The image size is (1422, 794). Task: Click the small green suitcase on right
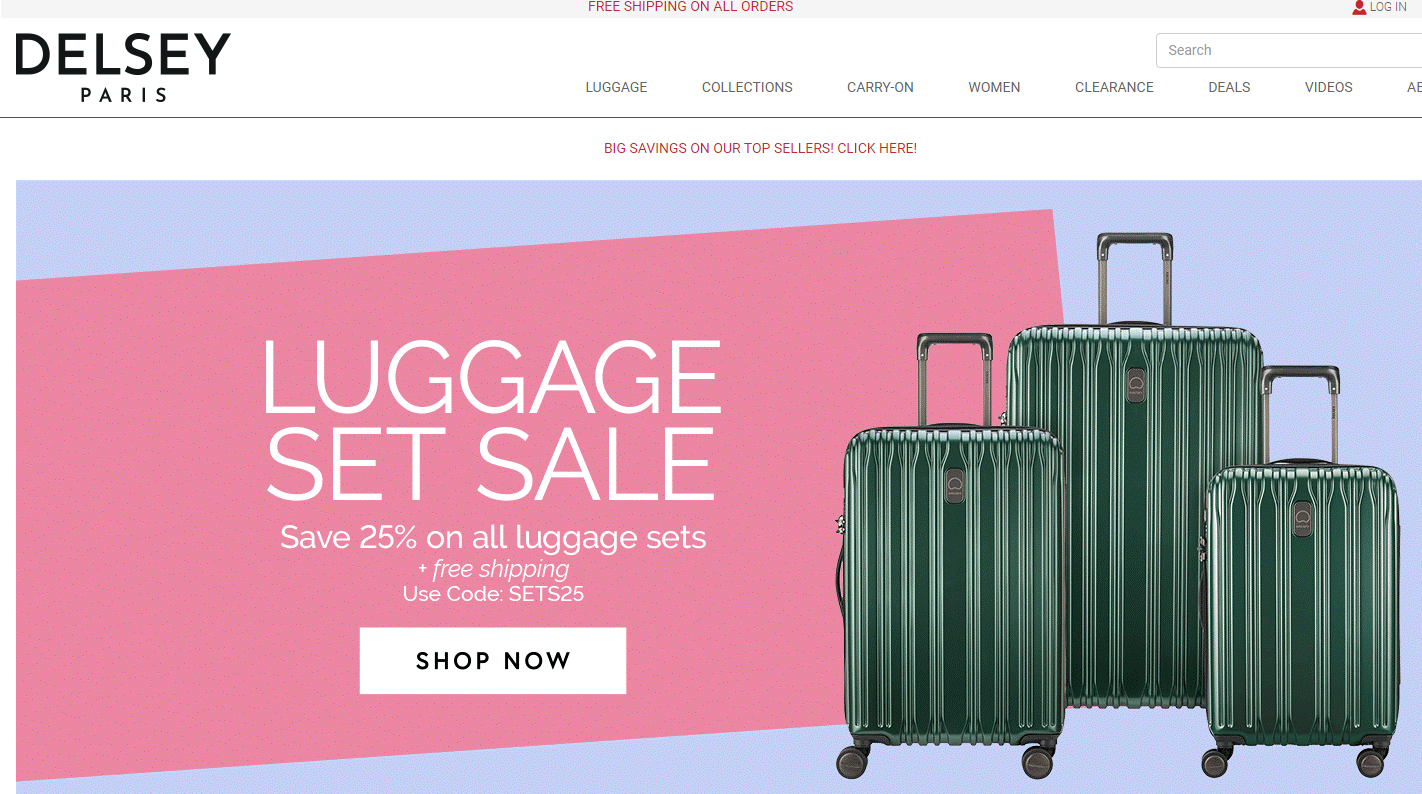tap(1300, 572)
